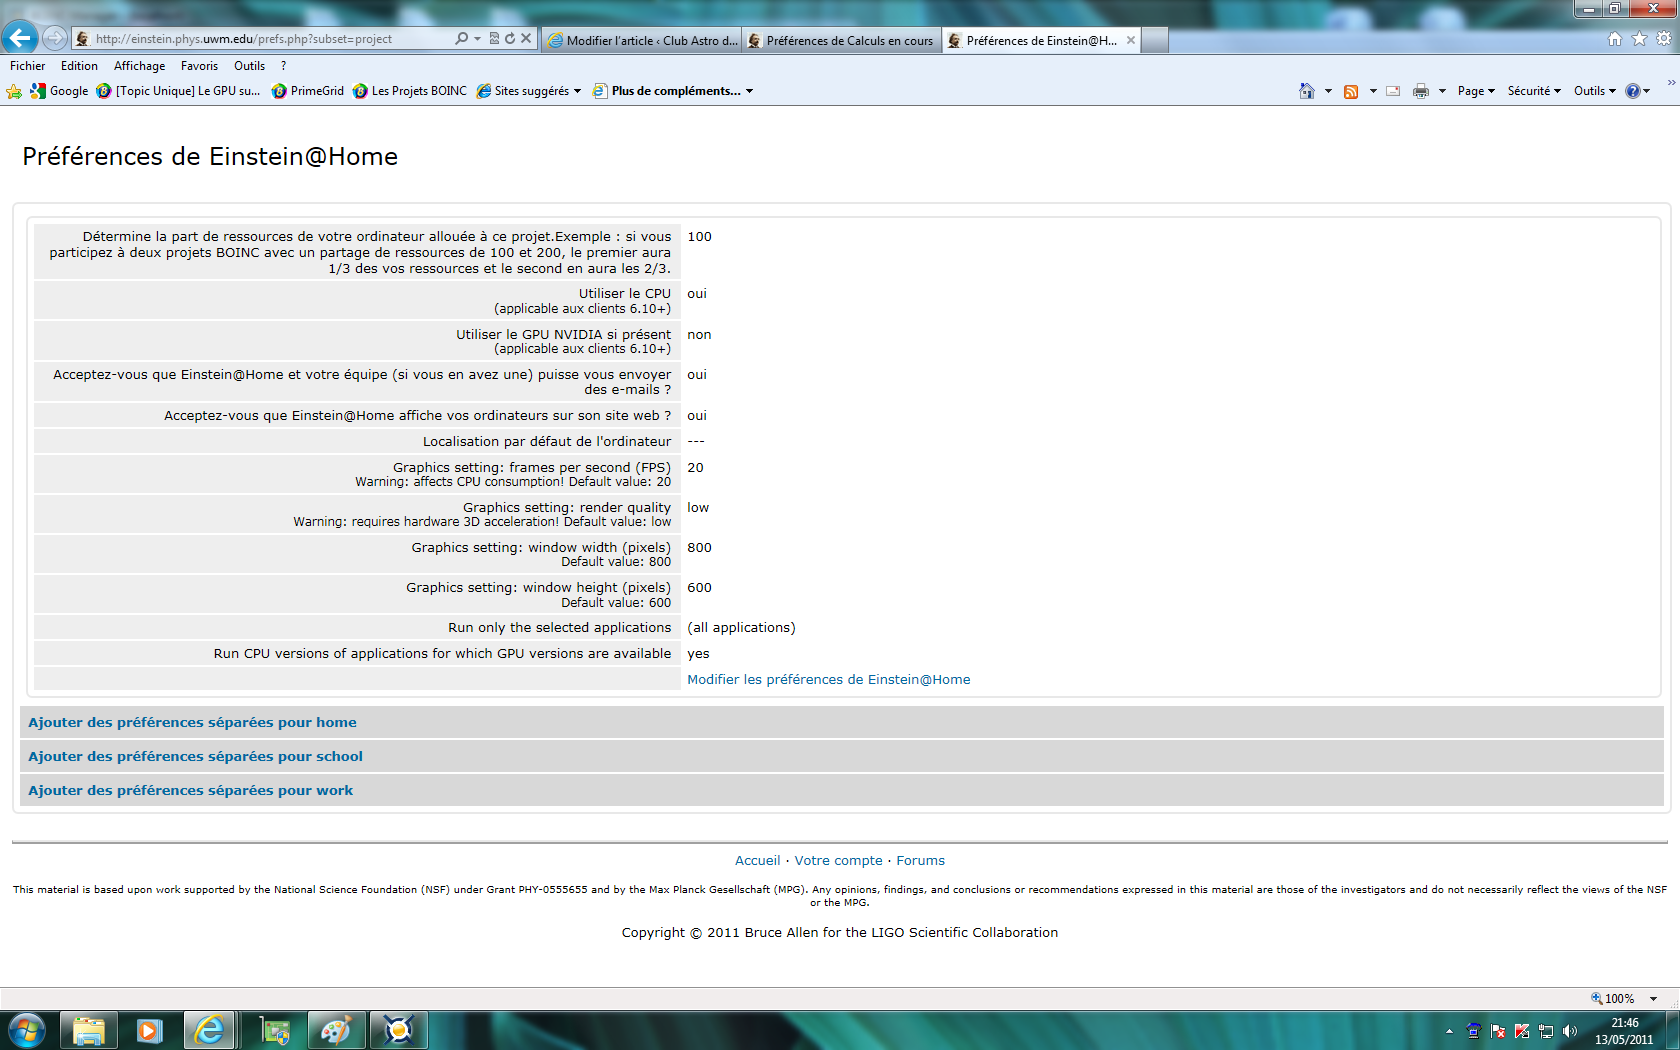This screenshot has height=1050, width=1680.
Task: Click Modifier les préférences de Einstein@Home link
Action: 828,680
